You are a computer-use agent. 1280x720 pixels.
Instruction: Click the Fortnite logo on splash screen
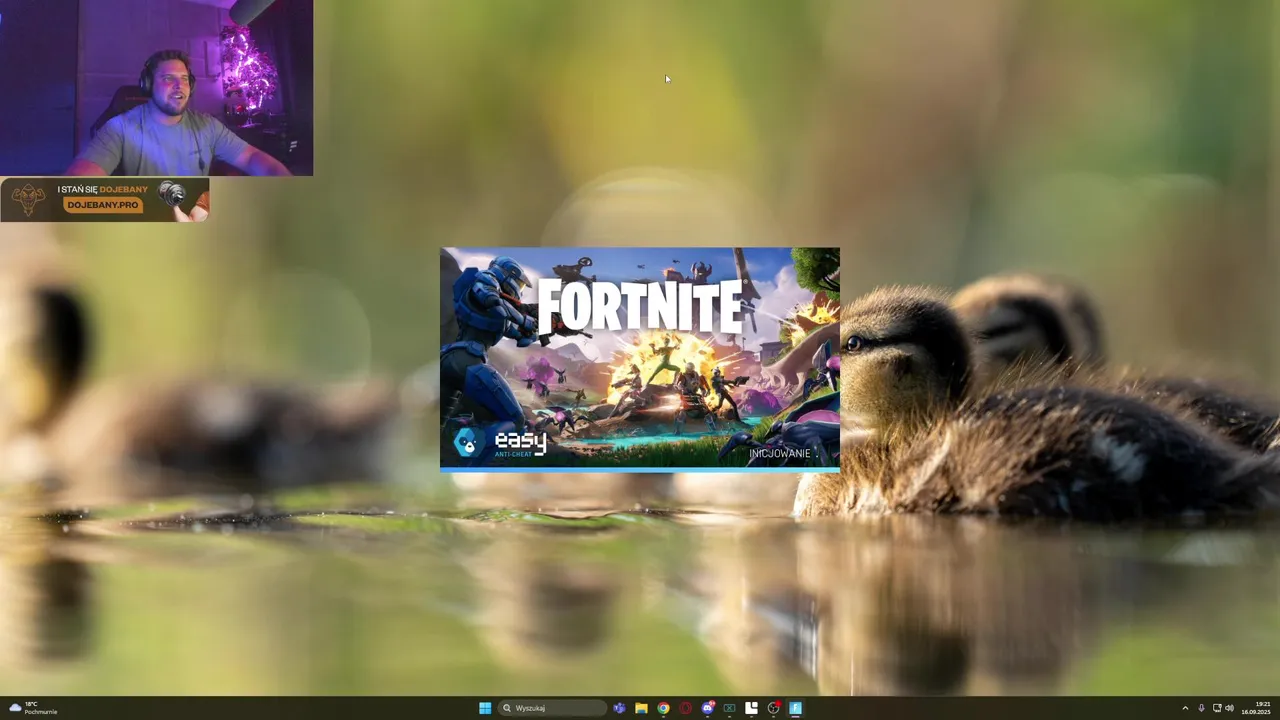point(640,306)
